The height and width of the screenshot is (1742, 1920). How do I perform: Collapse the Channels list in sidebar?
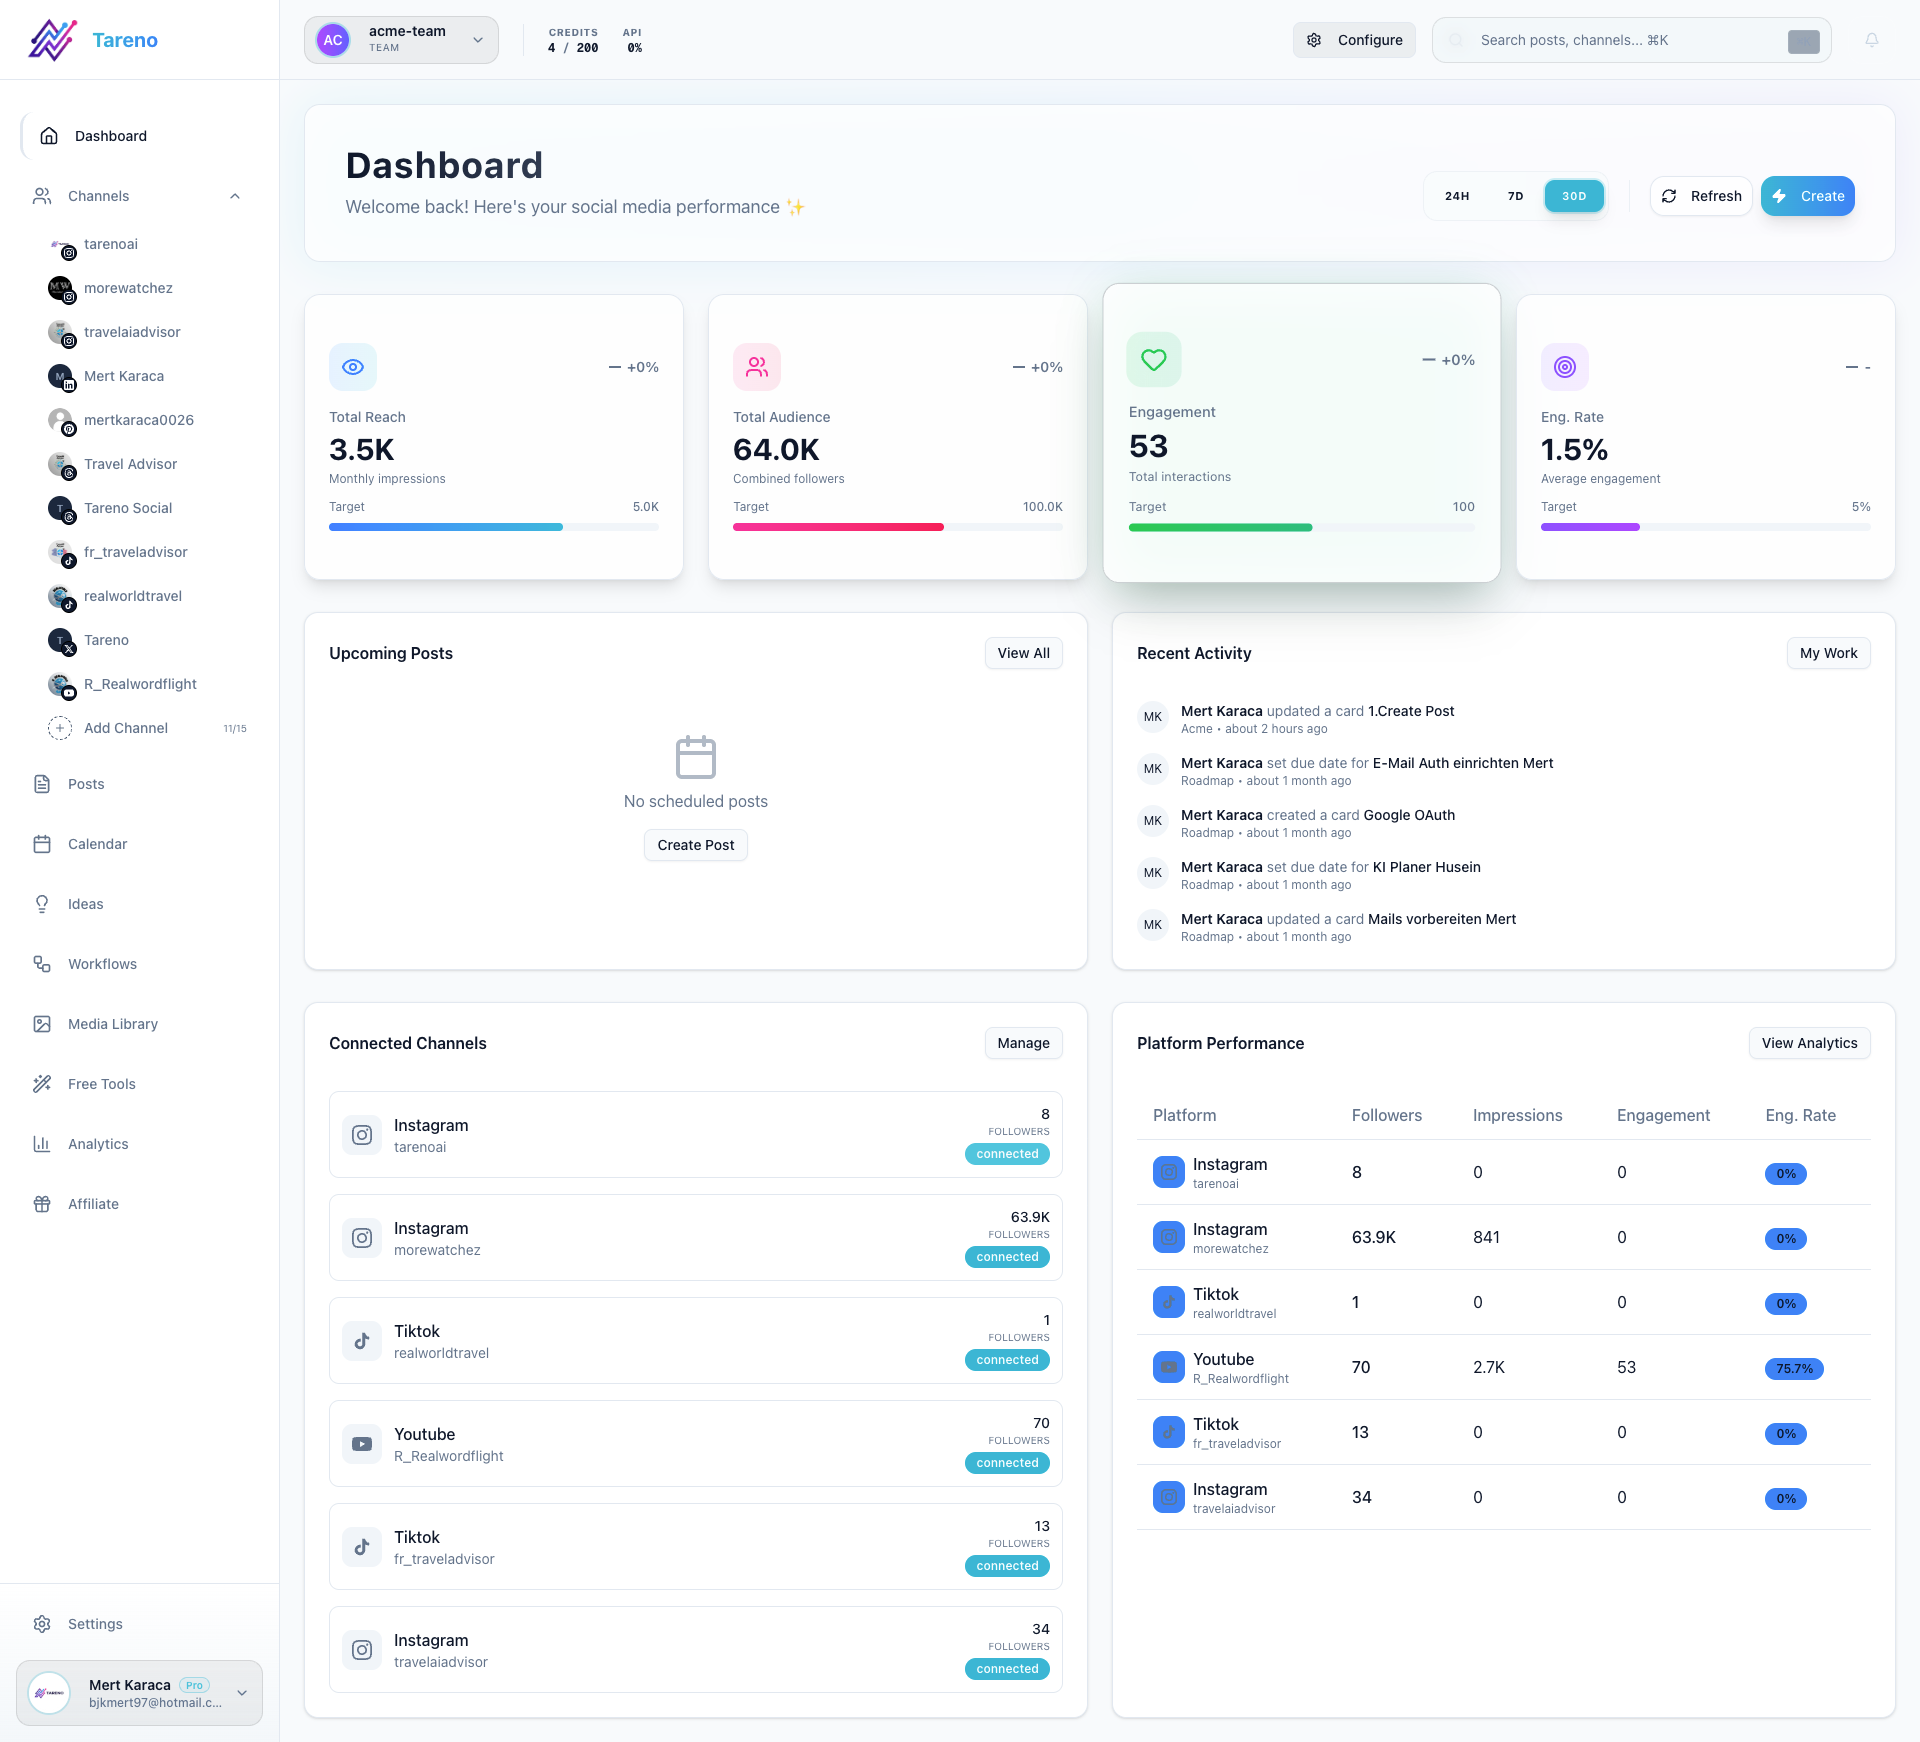(236, 195)
